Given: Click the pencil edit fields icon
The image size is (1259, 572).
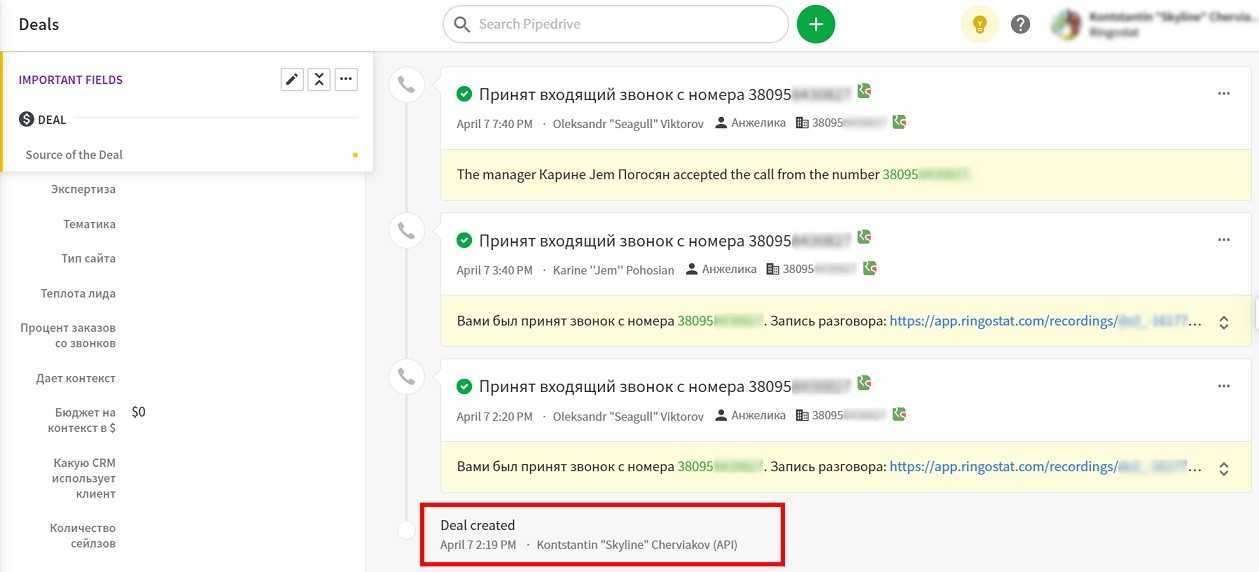Looking at the screenshot, I should (x=291, y=80).
